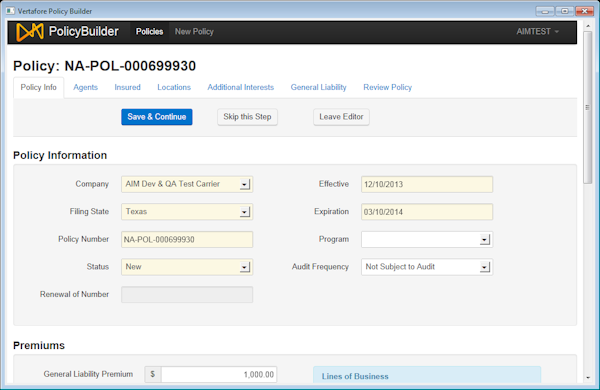Click the scrollbar up arrow
600x390 pixels.
tap(588, 26)
